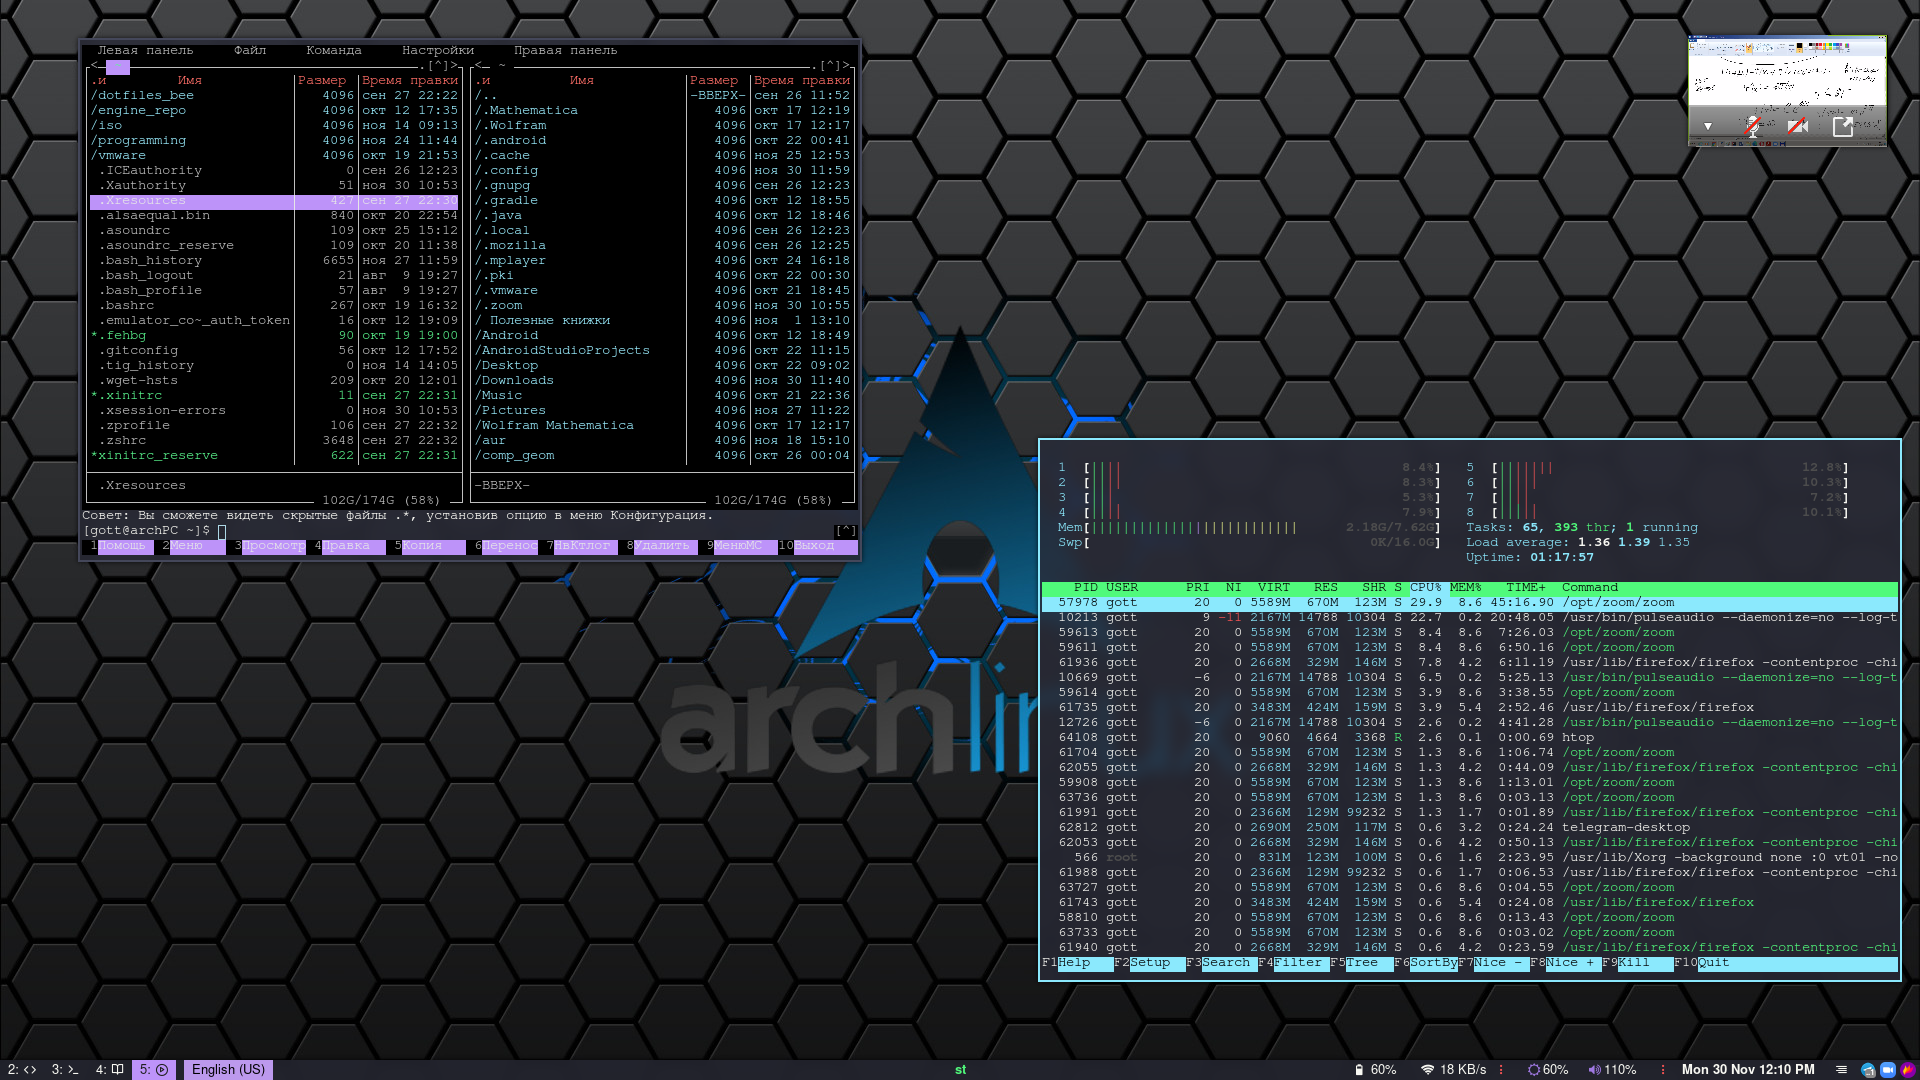The image size is (1920, 1080).
Task: Open Настройки menu in Midnight Commander
Action: 438,50
